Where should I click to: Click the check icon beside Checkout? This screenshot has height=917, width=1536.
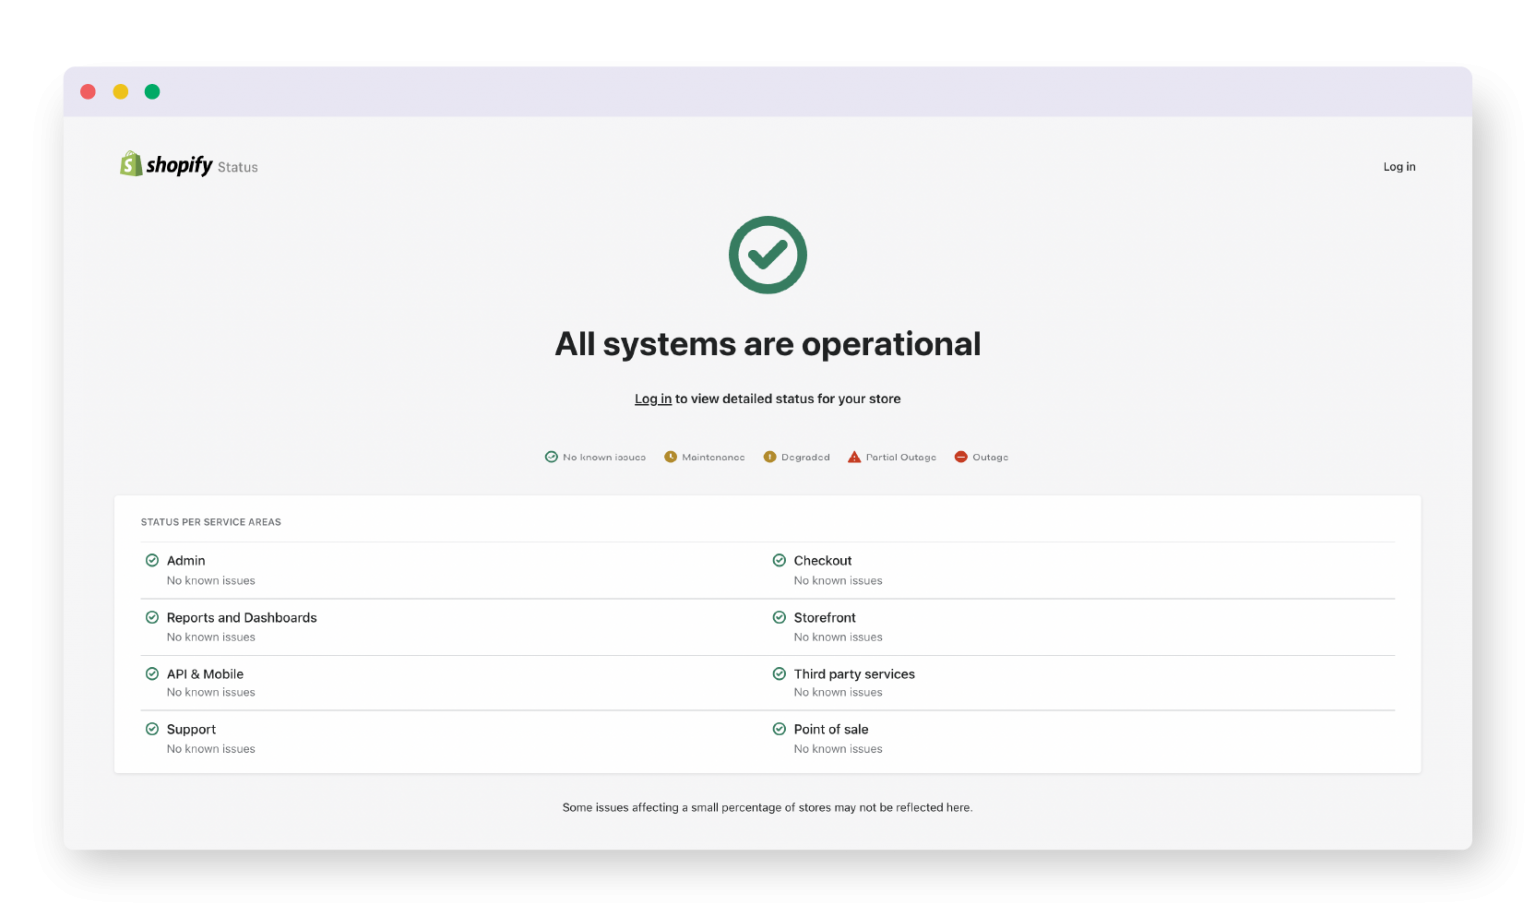(x=779, y=560)
